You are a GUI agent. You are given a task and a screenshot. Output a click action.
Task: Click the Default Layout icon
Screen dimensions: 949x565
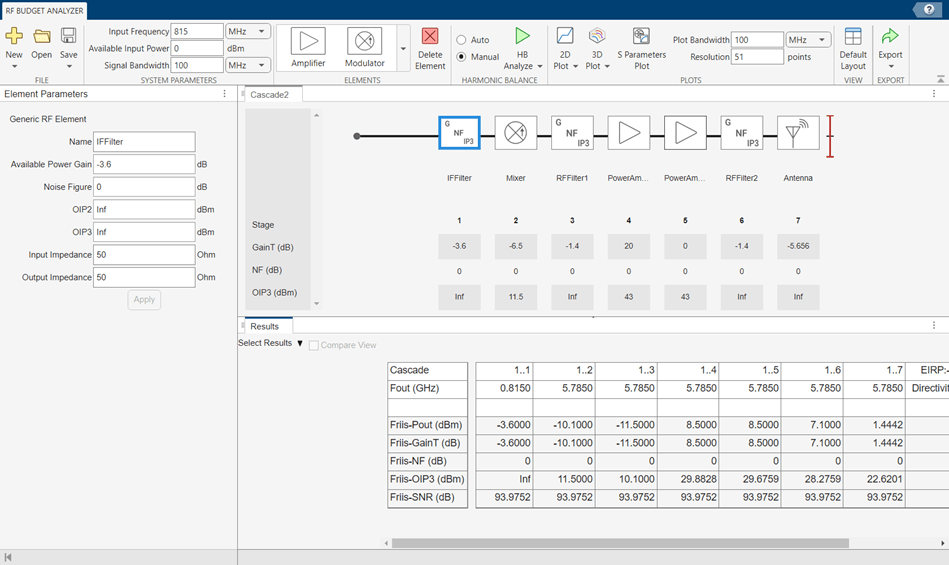pos(853,37)
